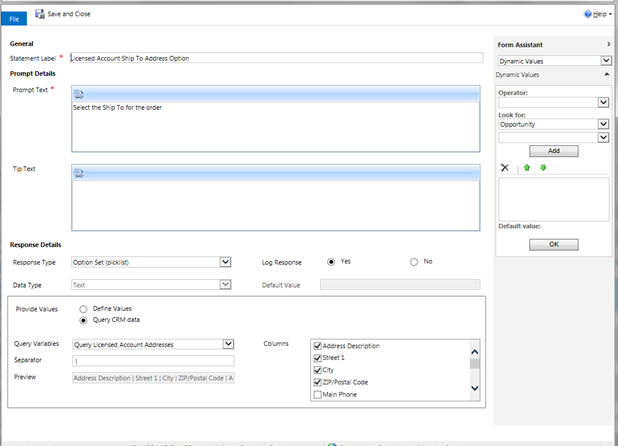Click the Add button in Form Assistant
This screenshot has width=618, height=446.
pos(553,150)
